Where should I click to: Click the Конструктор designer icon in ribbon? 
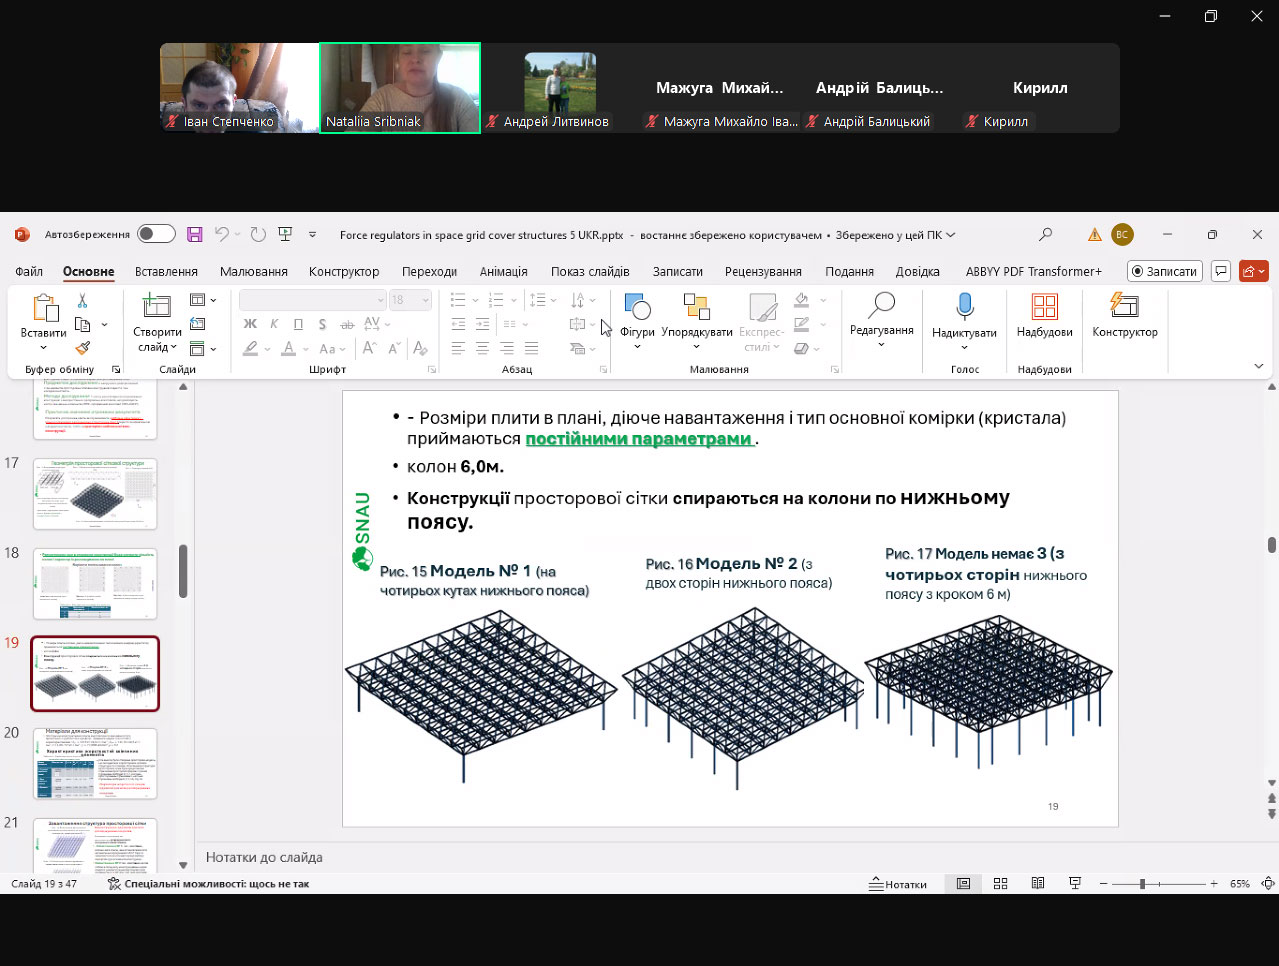[x=1124, y=317]
